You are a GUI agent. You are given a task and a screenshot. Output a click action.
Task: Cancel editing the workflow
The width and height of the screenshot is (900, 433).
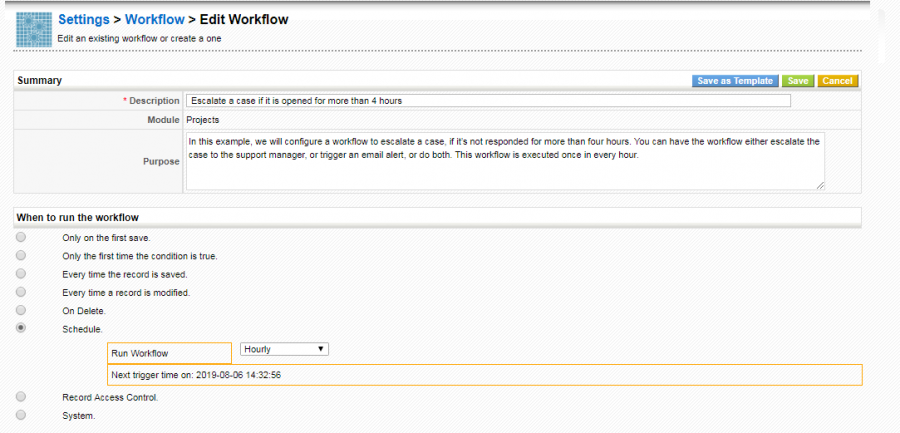point(837,81)
